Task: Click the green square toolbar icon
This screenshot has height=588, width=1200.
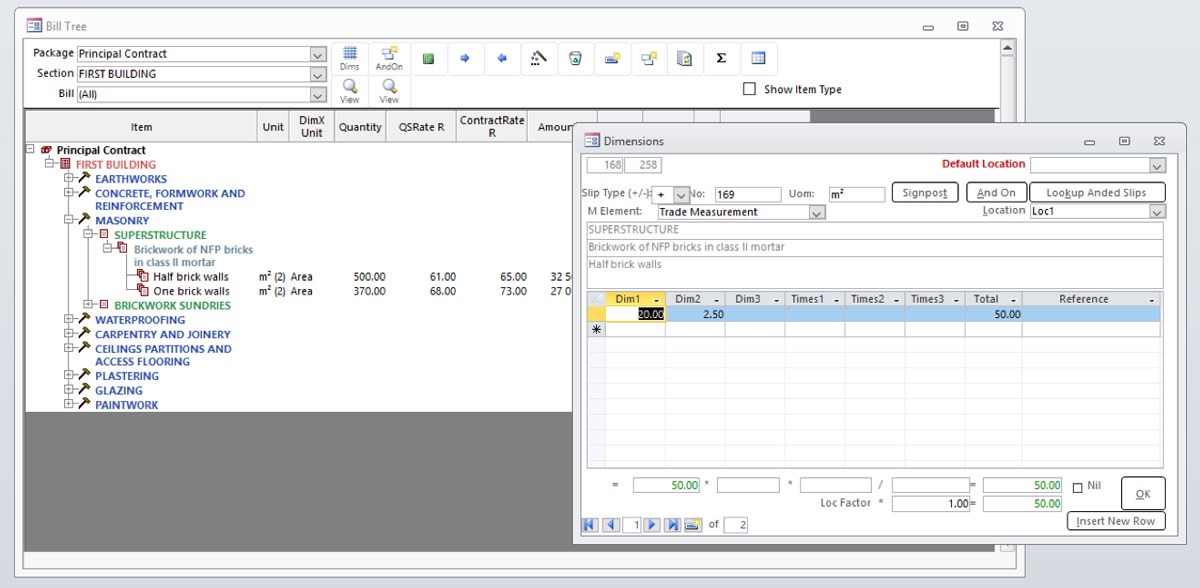Action: click(x=427, y=58)
